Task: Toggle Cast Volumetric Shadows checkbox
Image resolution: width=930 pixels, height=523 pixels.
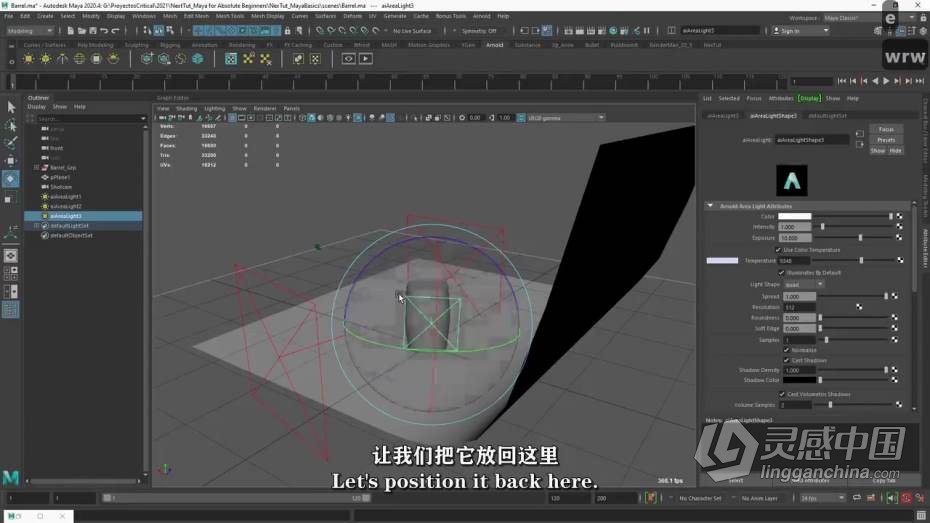Action: tap(782, 394)
